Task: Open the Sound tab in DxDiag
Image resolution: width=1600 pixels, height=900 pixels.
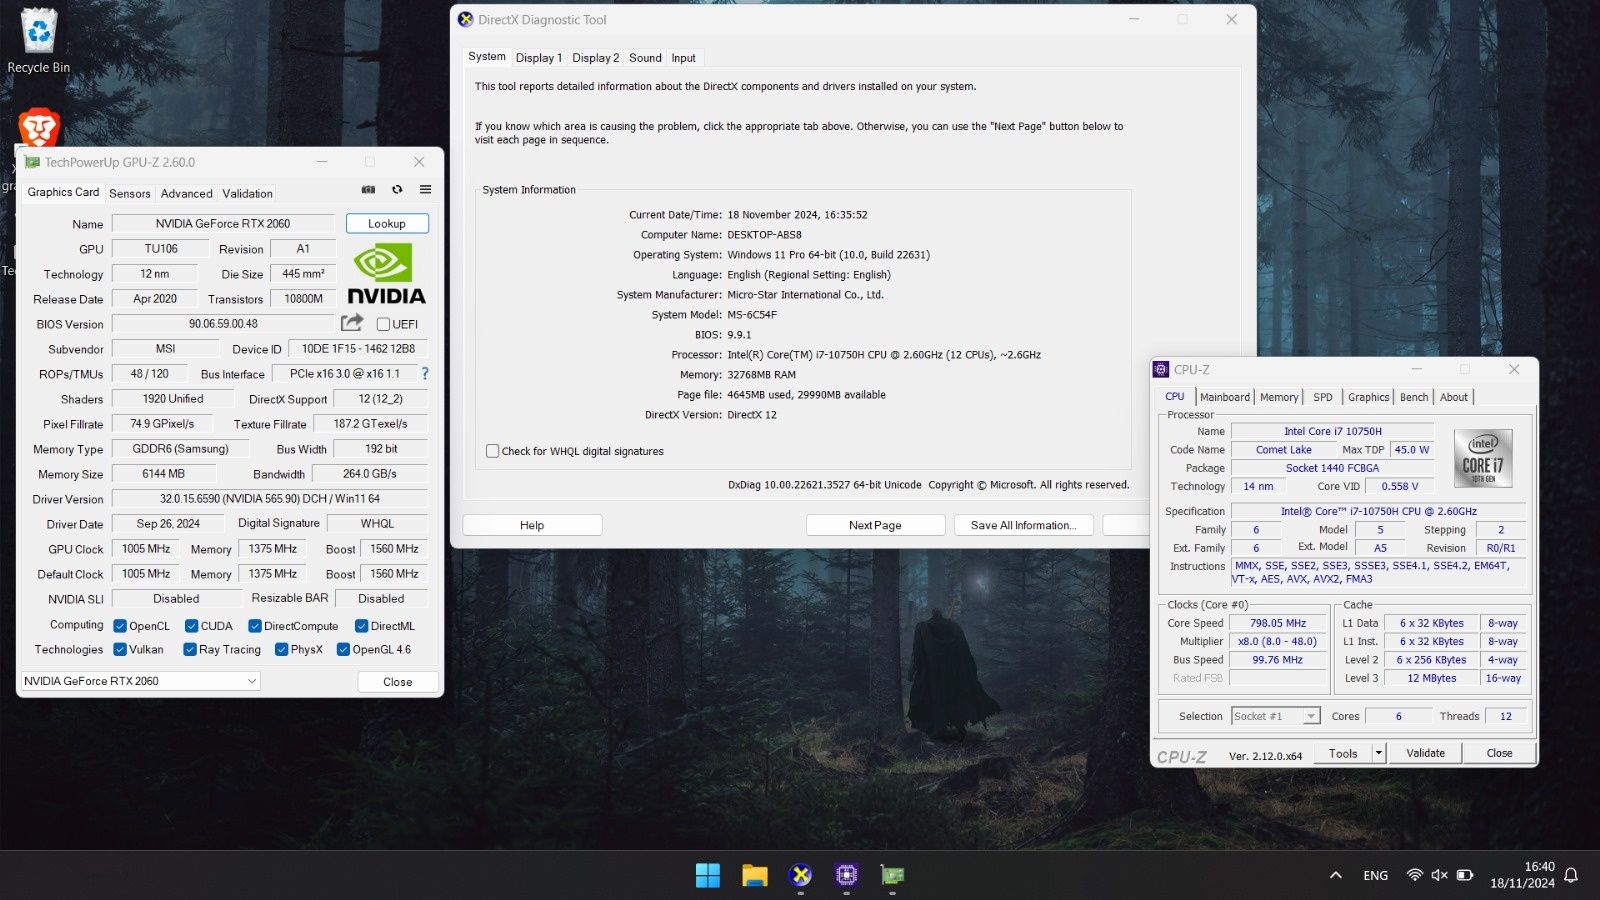Action: click(645, 58)
